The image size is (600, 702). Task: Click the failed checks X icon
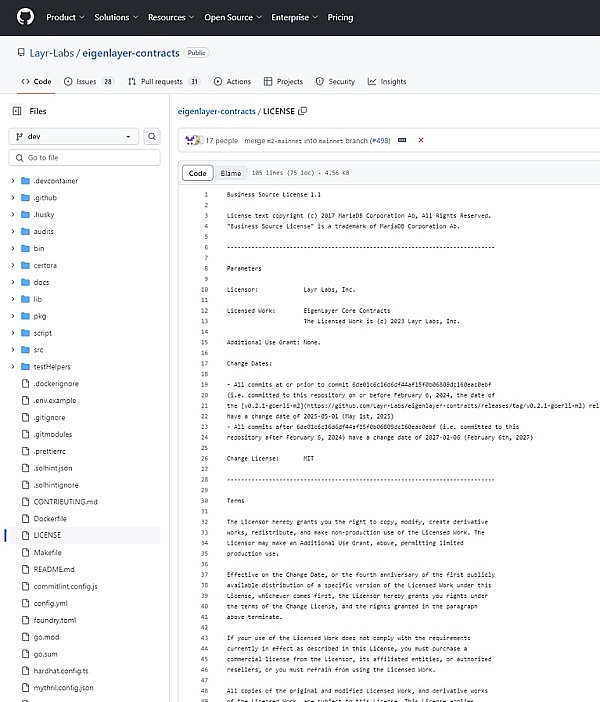click(421, 140)
